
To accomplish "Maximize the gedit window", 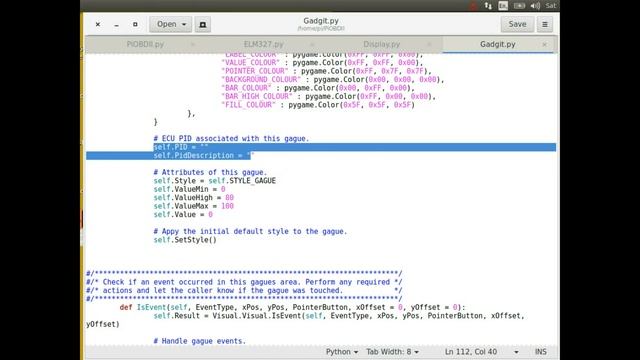I will tap(135, 24).
